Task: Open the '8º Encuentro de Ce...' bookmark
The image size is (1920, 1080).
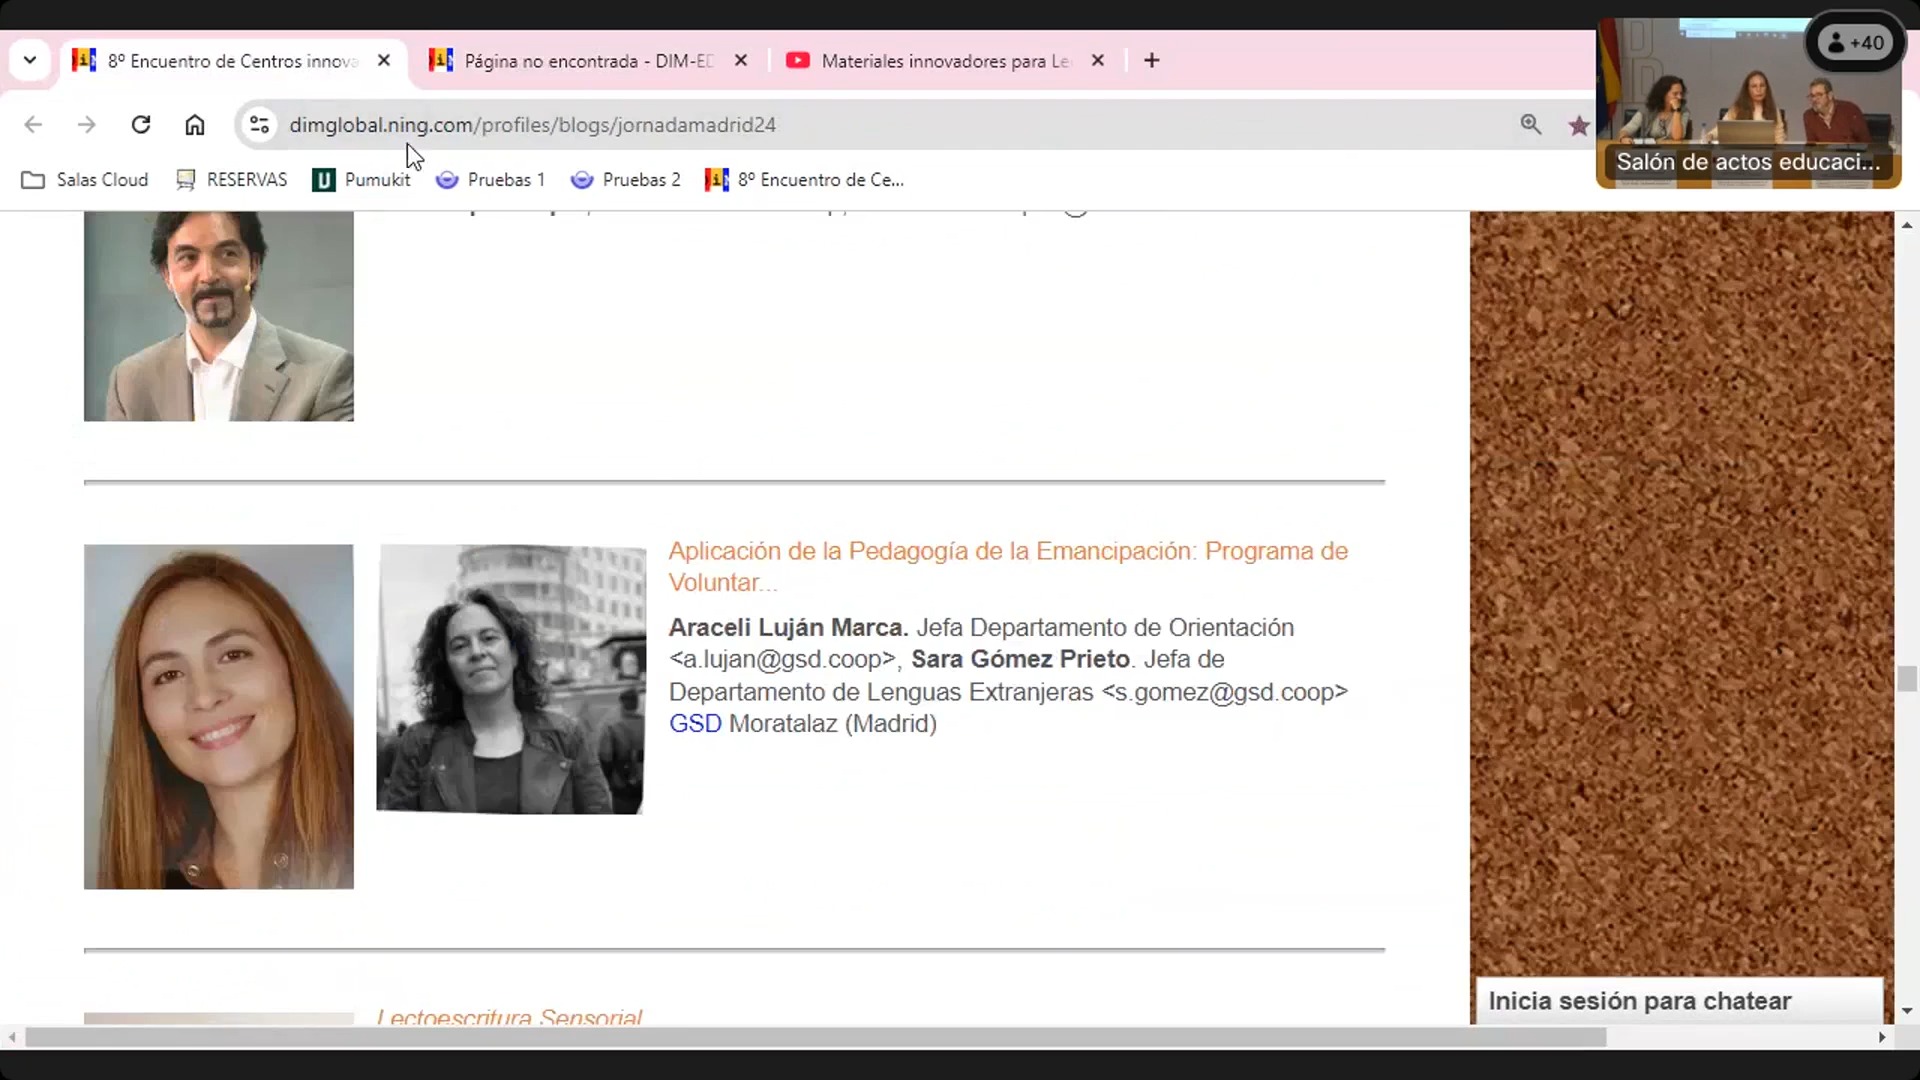Action: click(805, 180)
